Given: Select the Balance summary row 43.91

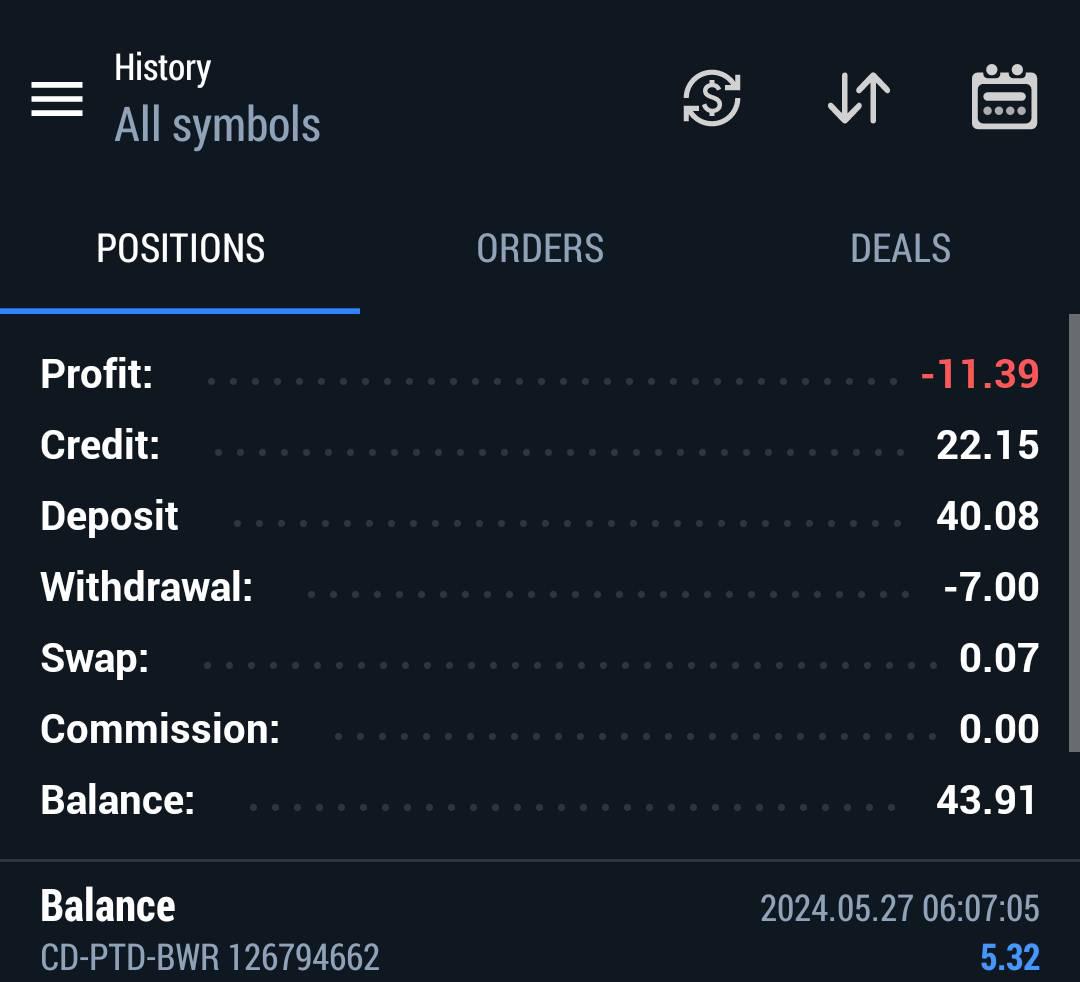Looking at the screenshot, I should (x=539, y=800).
